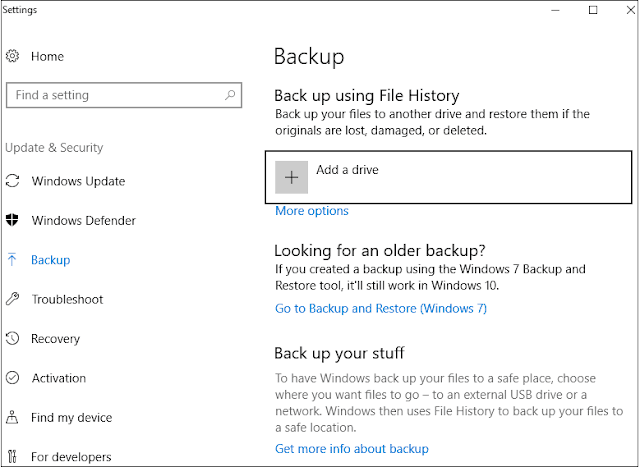Image resolution: width=640 pixels, height=467 pixels.
Task: Open the More options link
Action: click(x=312, y=211)
